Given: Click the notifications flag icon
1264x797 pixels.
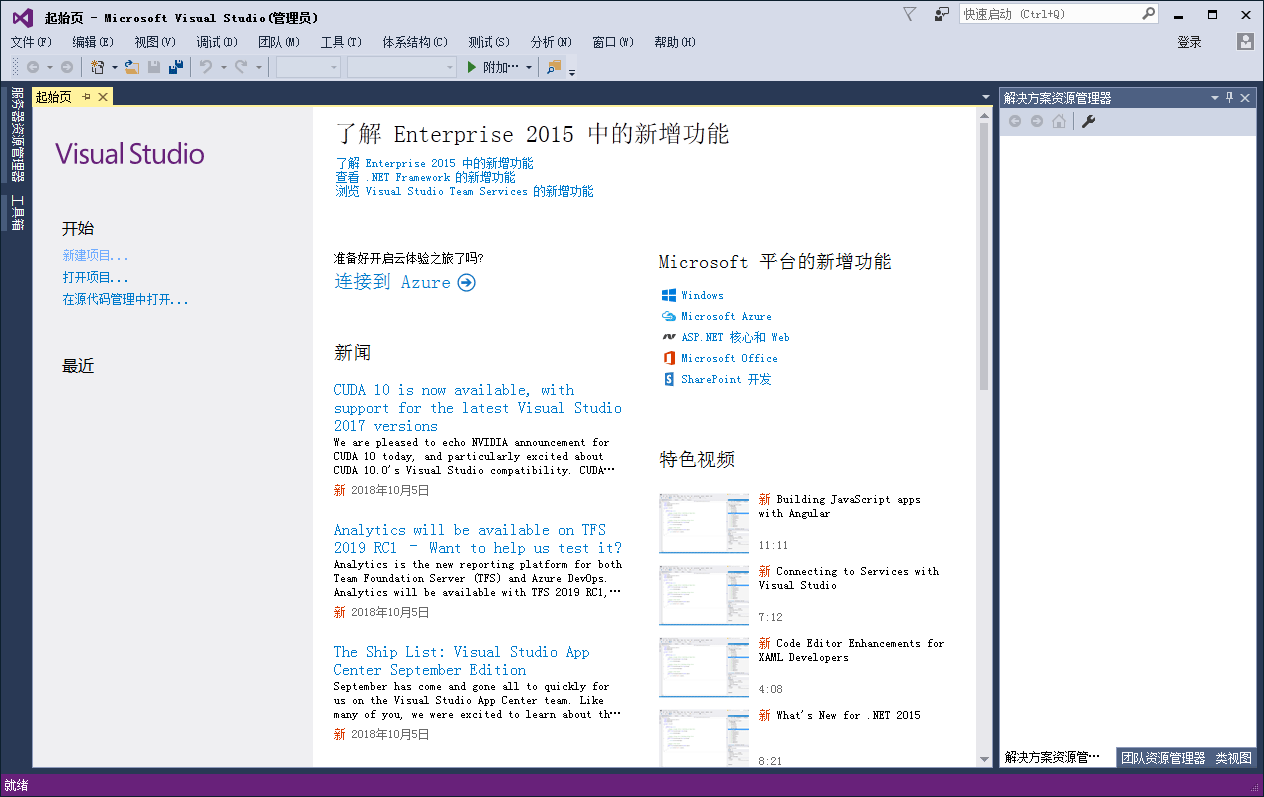Looking at the screenshot, I should click(x=909, y=14).
